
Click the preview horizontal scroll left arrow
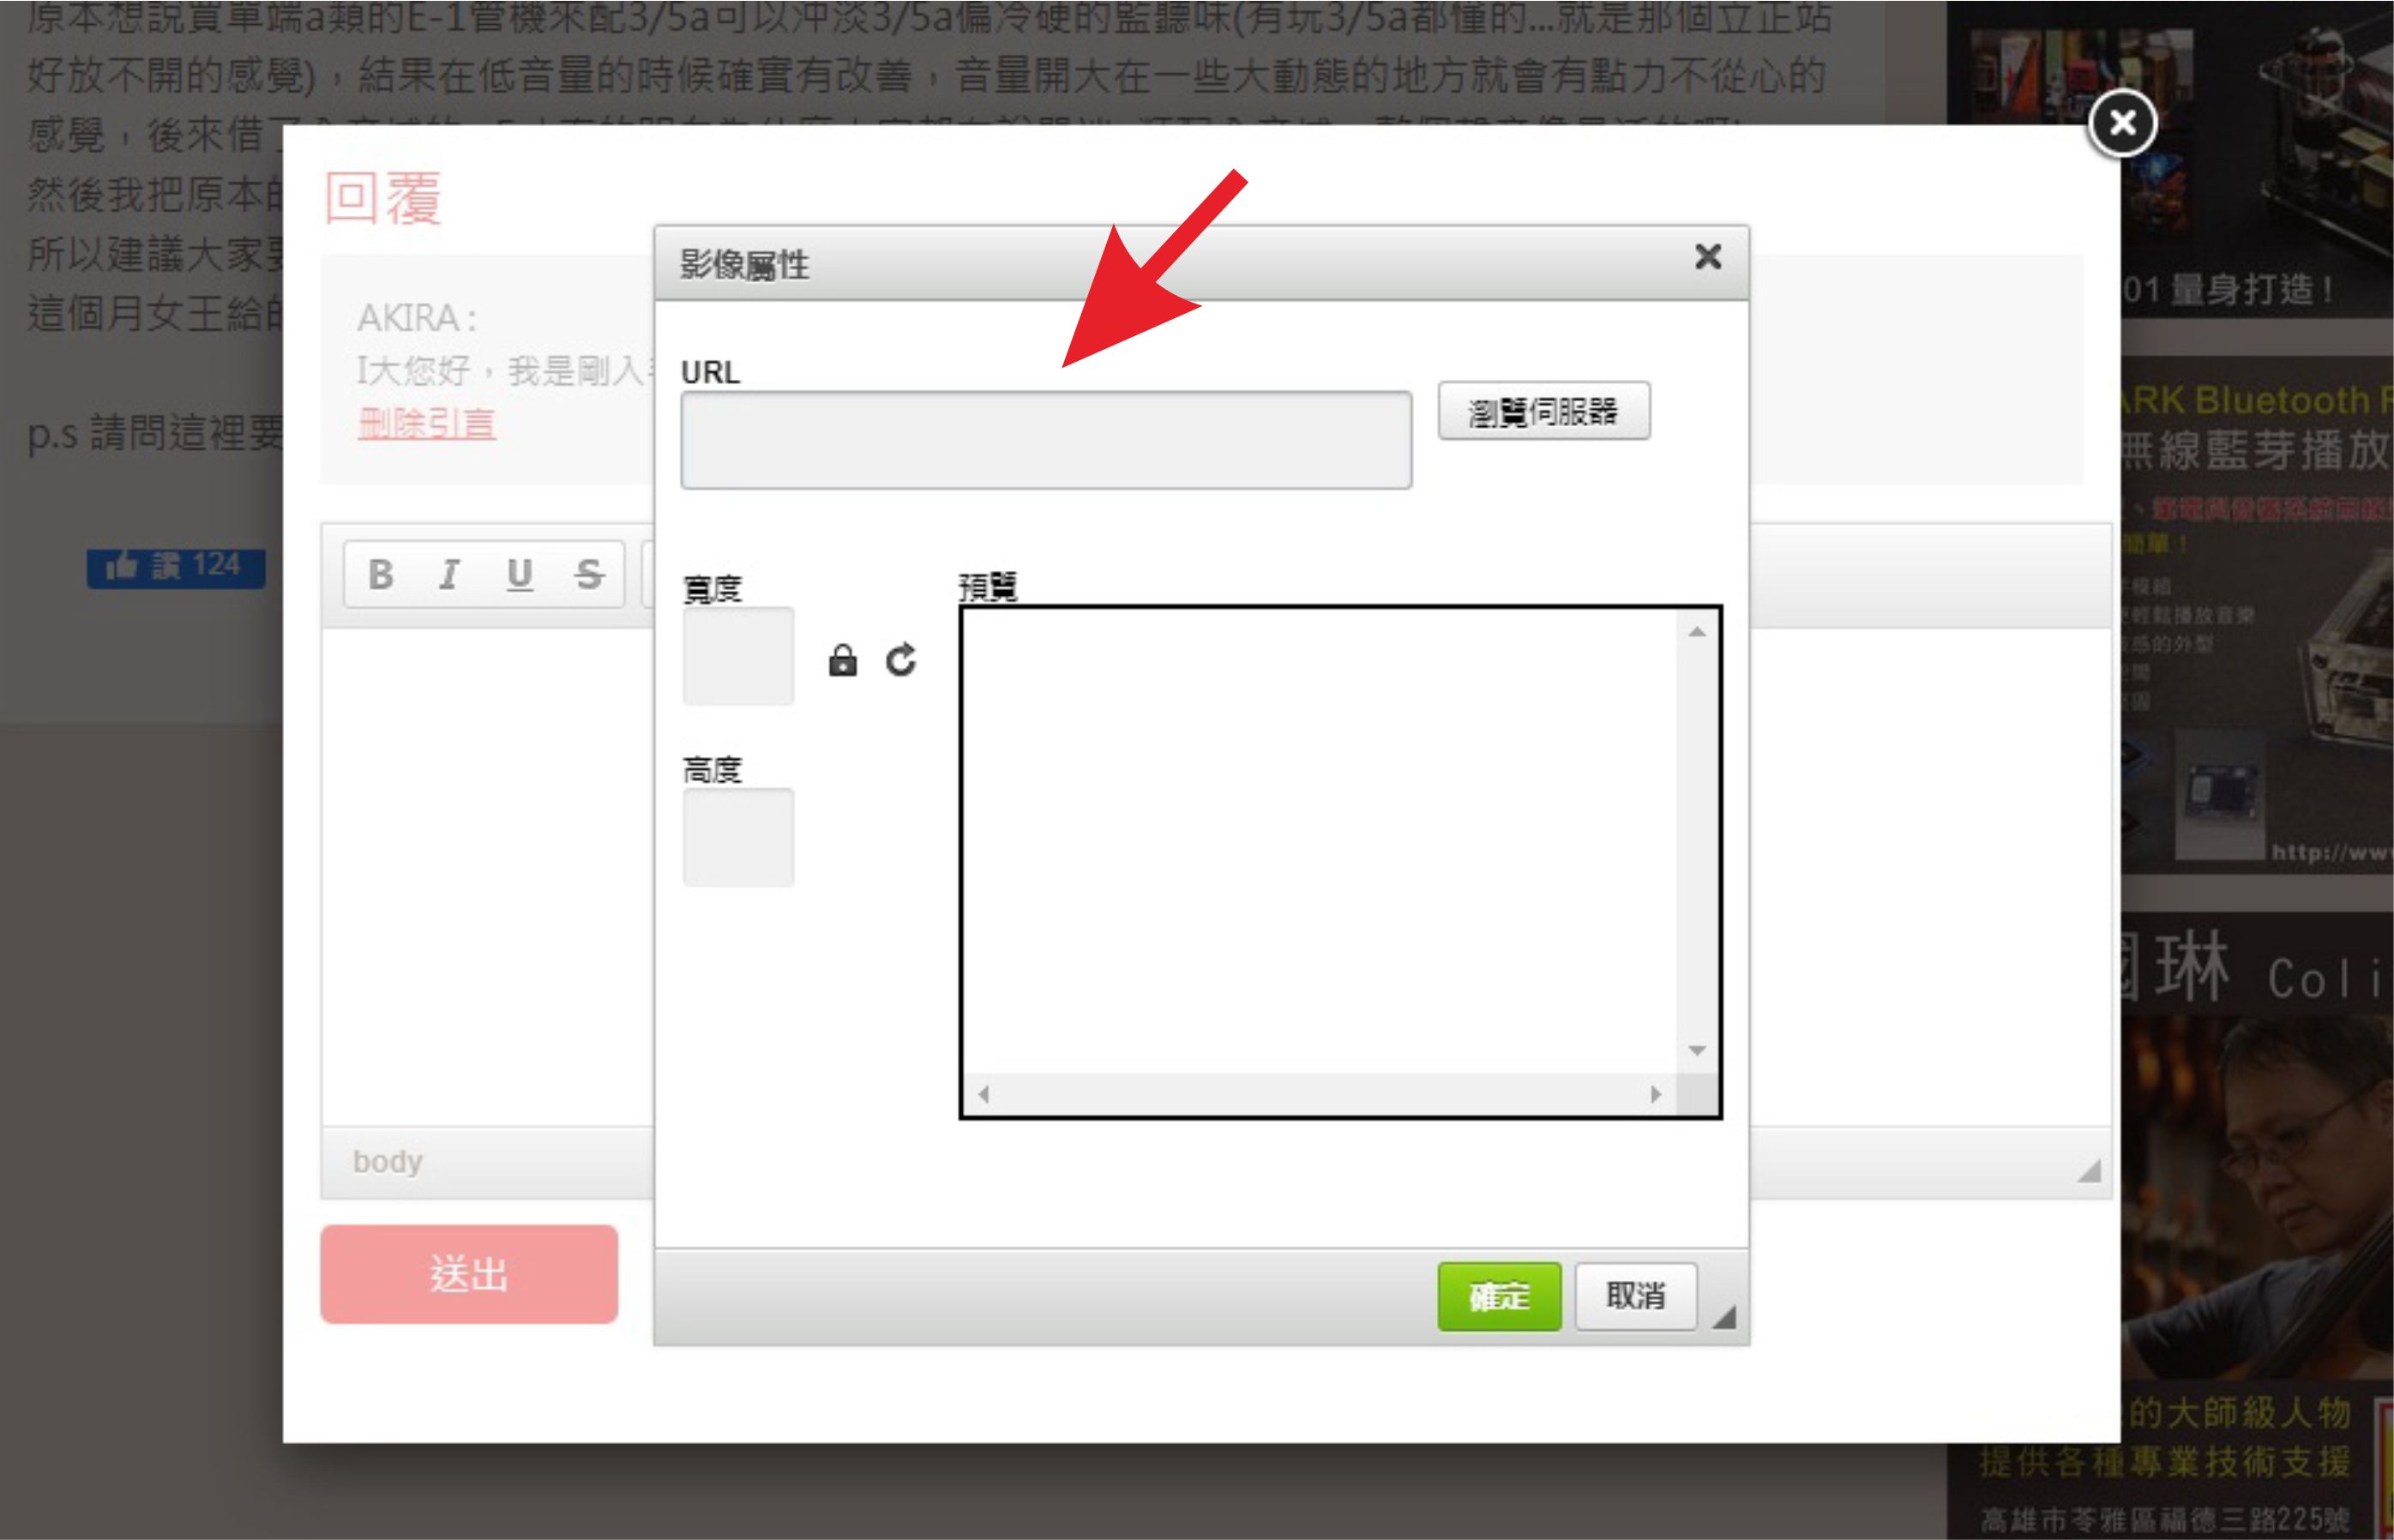pyautogui.click(x=984, y=1094)
